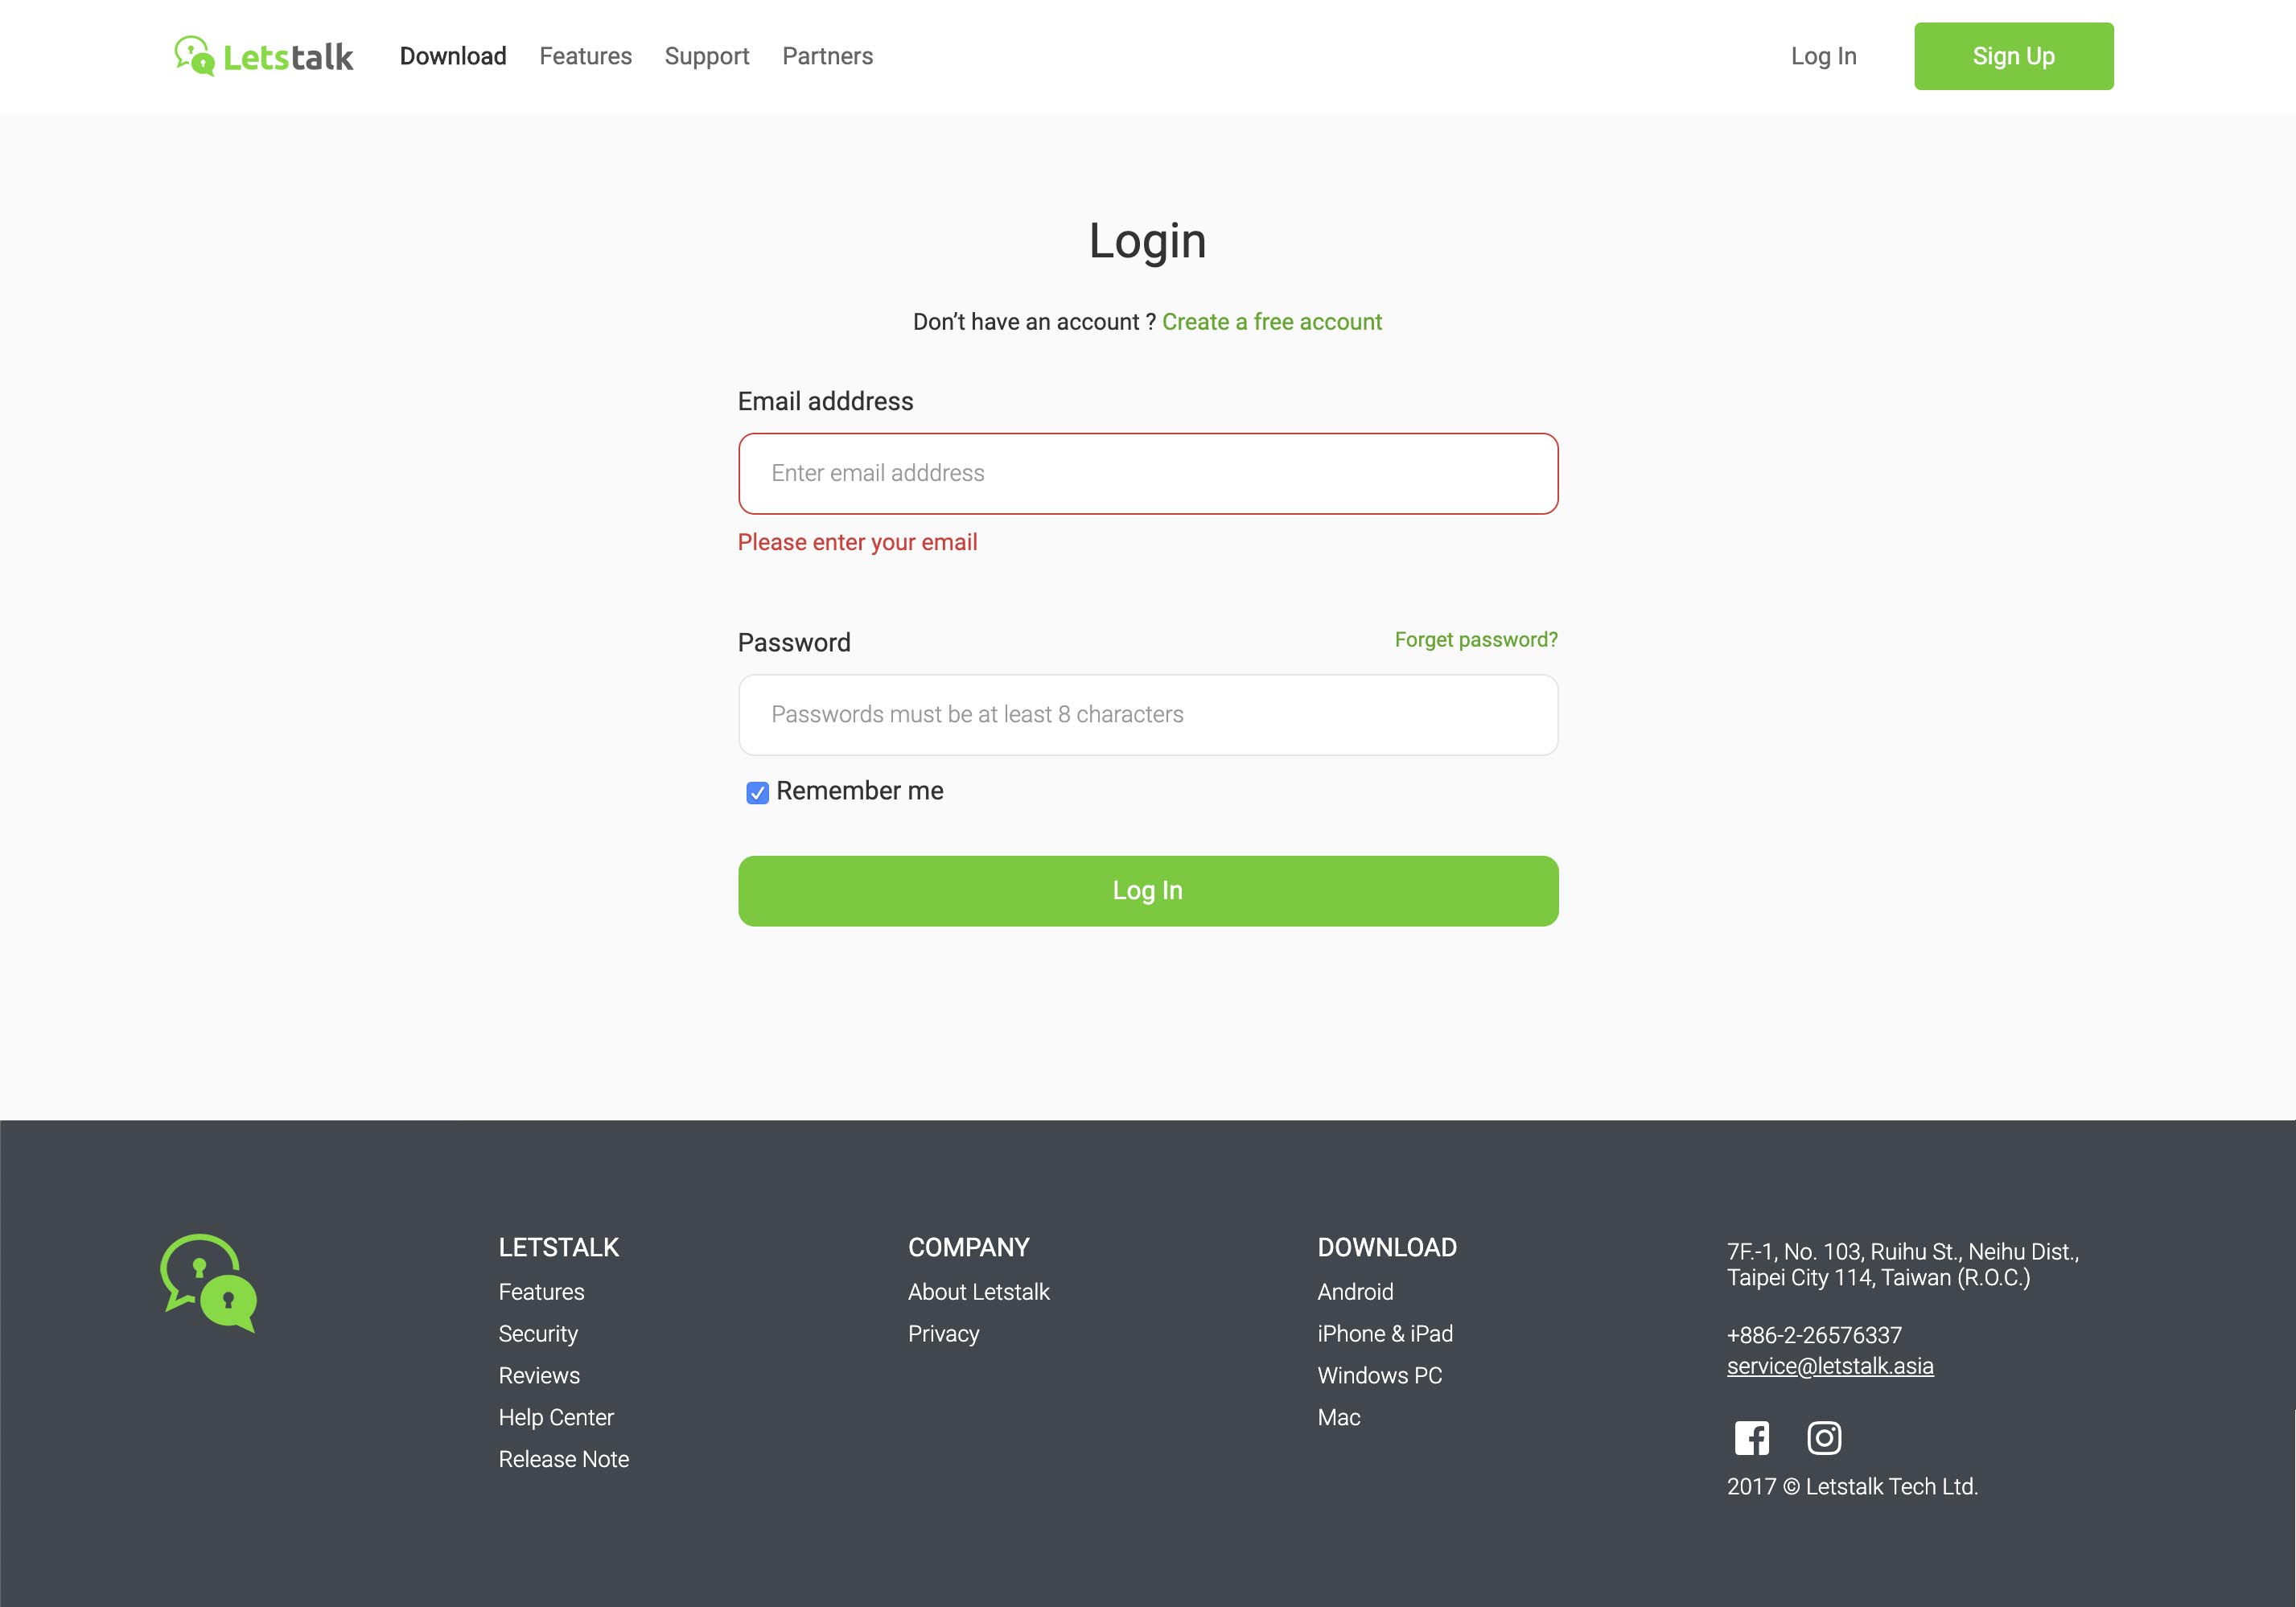Open the Download menu item

click(x=453, y=56)
